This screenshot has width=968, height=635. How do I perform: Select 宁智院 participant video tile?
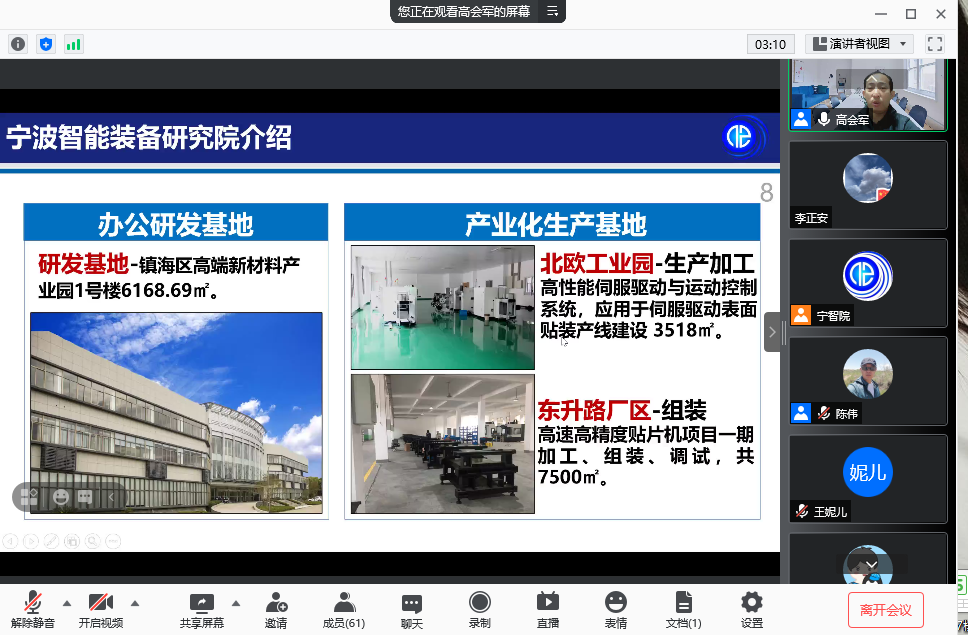[x=867, y=283]
